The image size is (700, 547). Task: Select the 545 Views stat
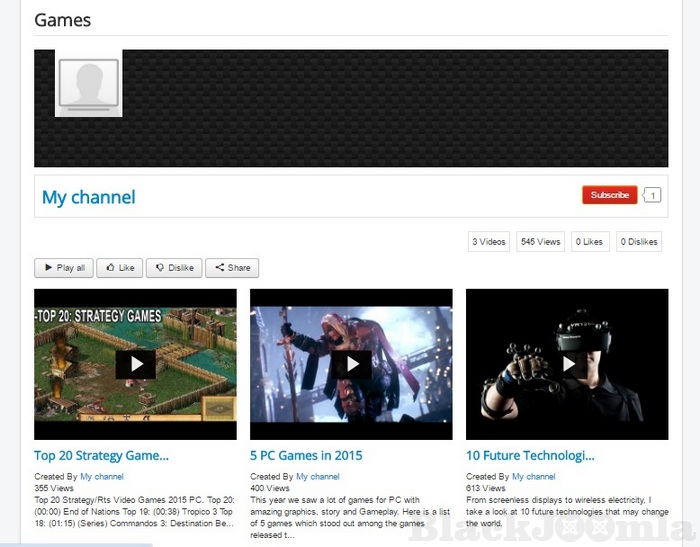(541, 242)
